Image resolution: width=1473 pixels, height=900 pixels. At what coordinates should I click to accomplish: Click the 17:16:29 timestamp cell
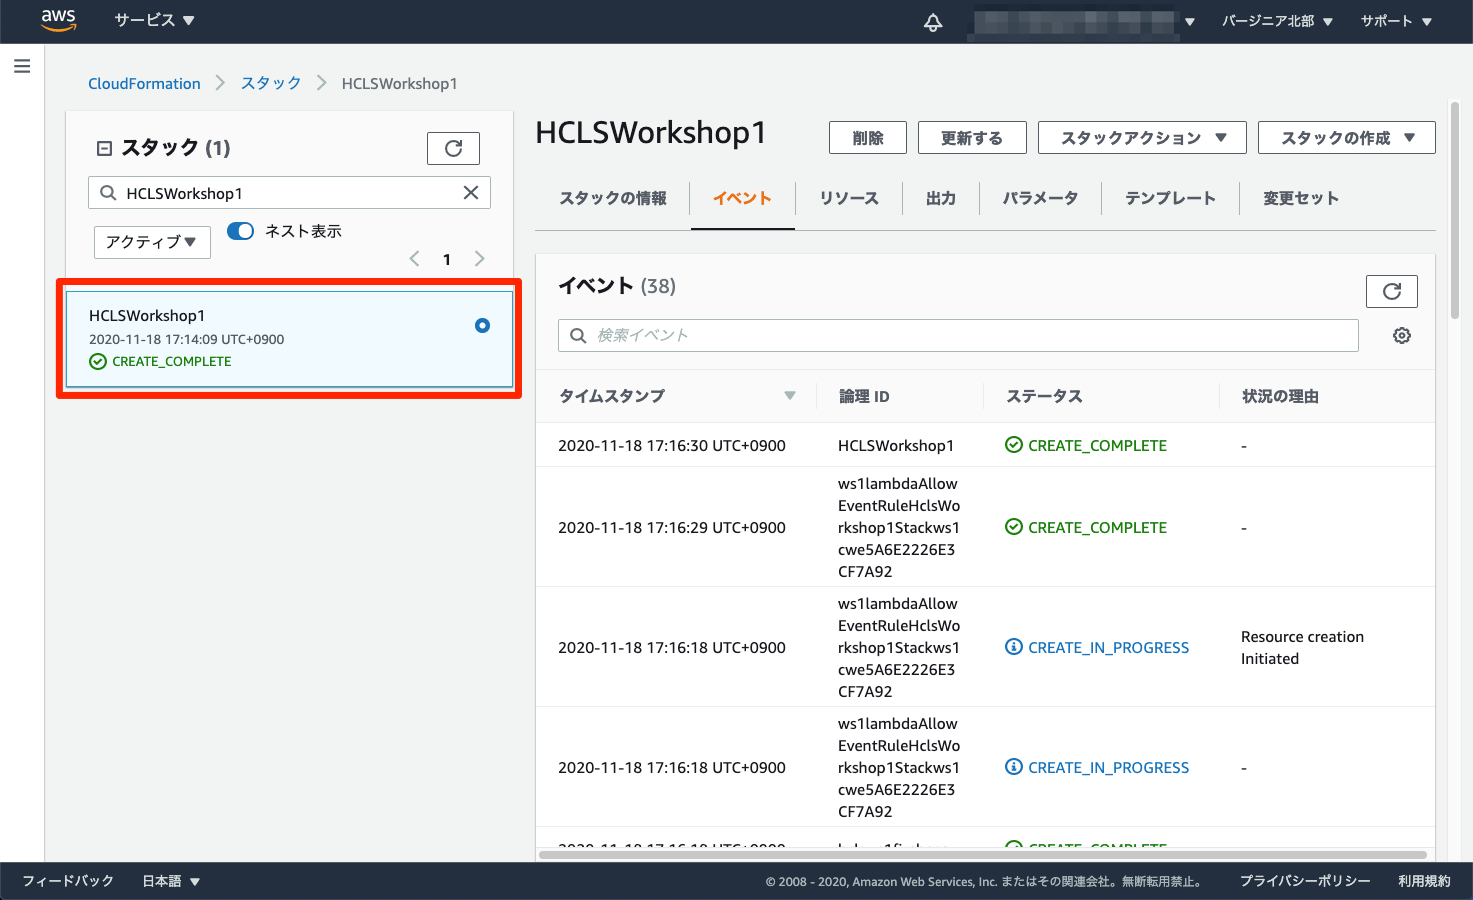coord(672,528)
